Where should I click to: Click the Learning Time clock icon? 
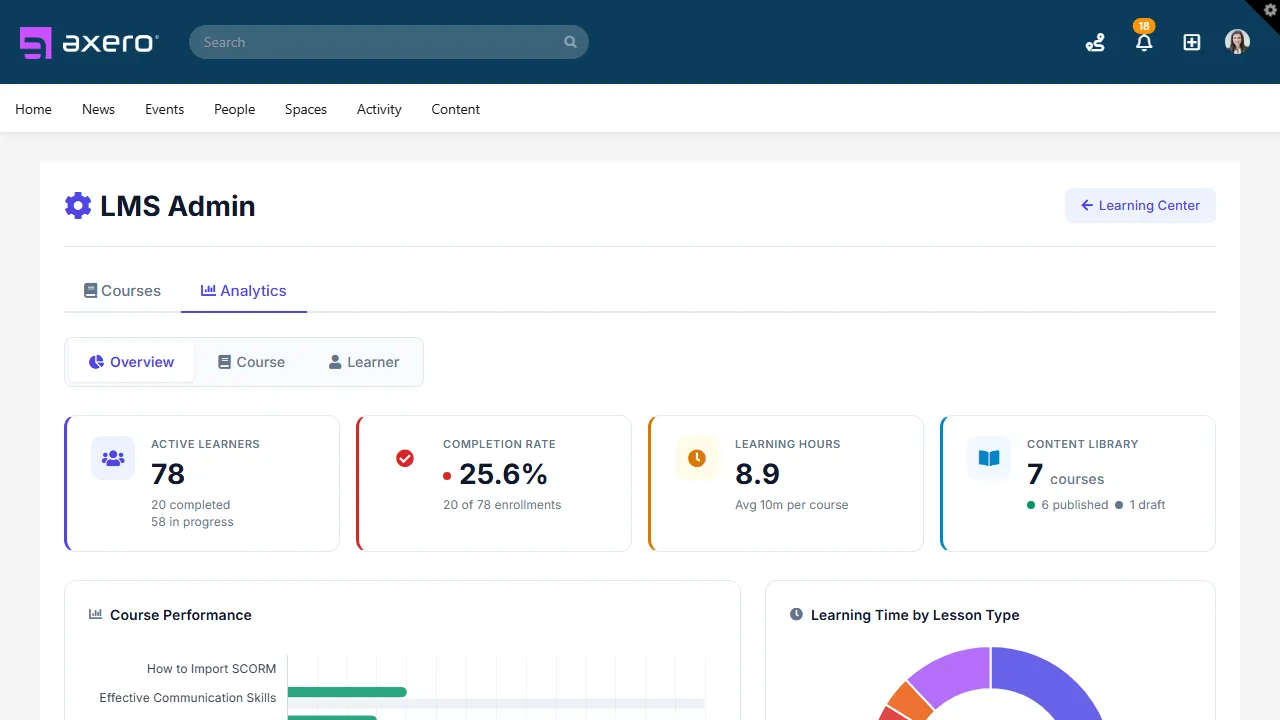coord(796,614)
